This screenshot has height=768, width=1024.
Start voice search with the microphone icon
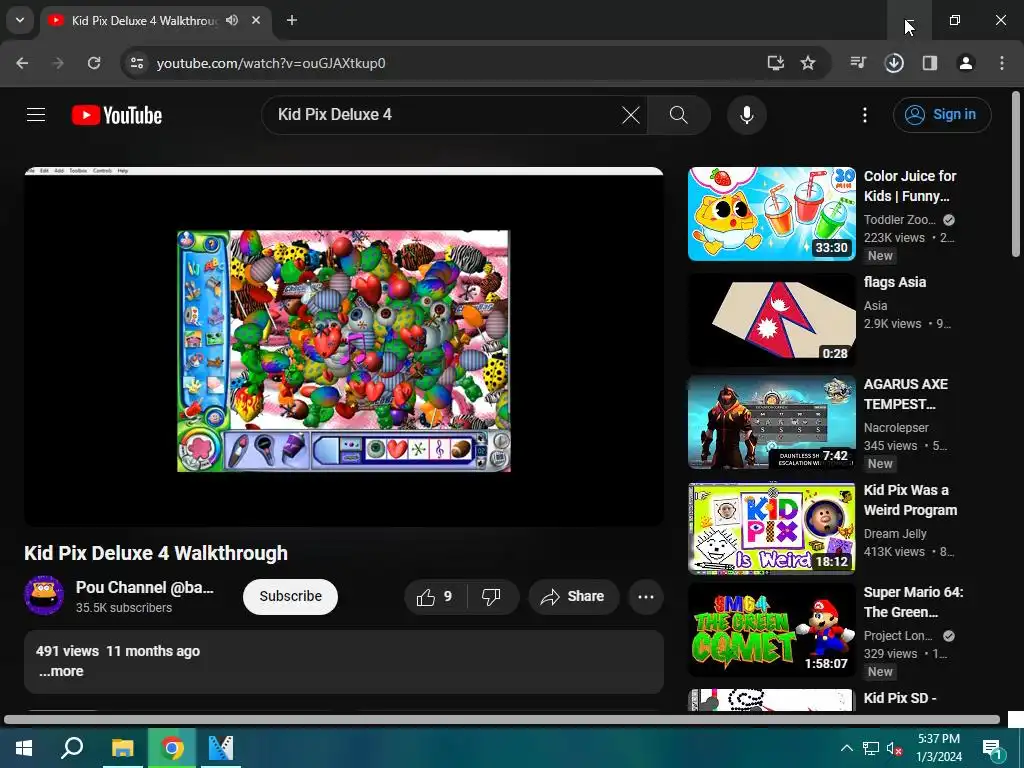pyautogui.click(x=746, y=115)
